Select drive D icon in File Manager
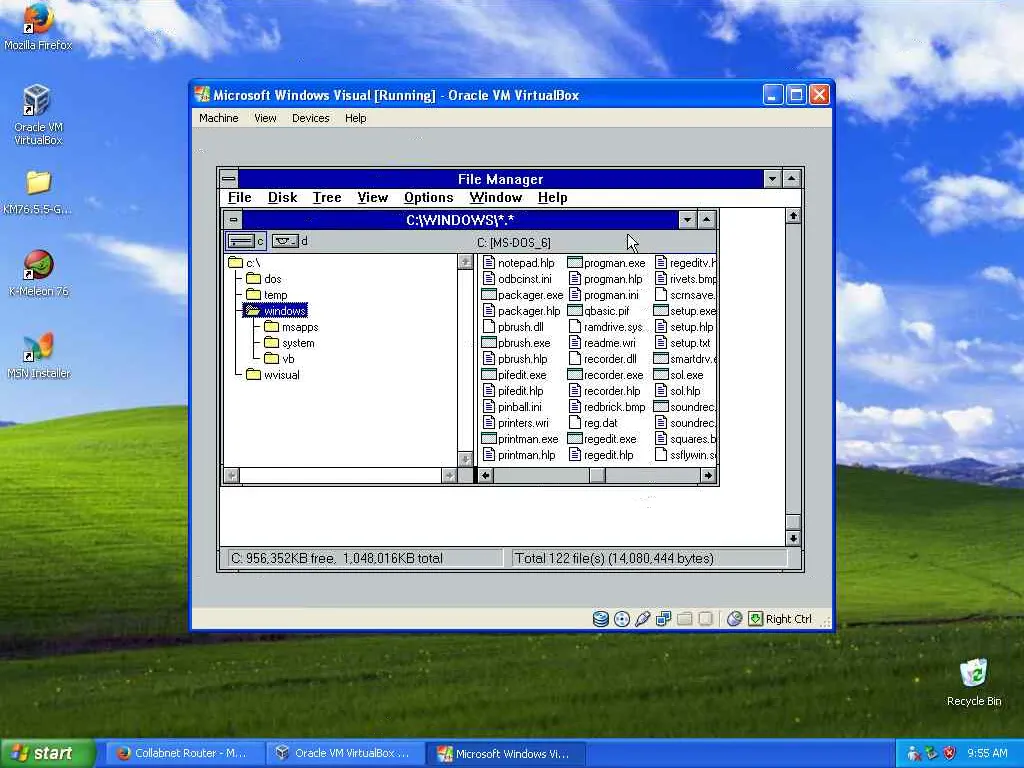This screenshot has width=1024, height=768. (290, 242)
